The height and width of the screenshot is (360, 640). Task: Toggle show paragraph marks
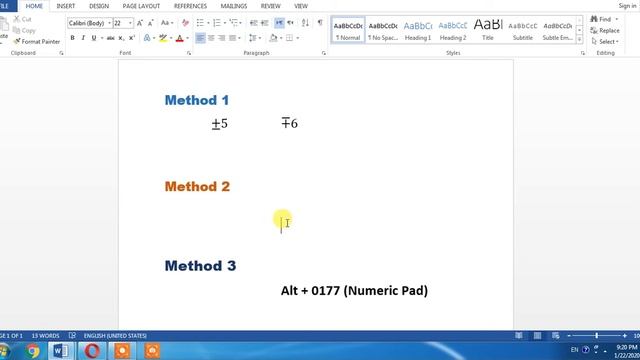tap(320, 23)
